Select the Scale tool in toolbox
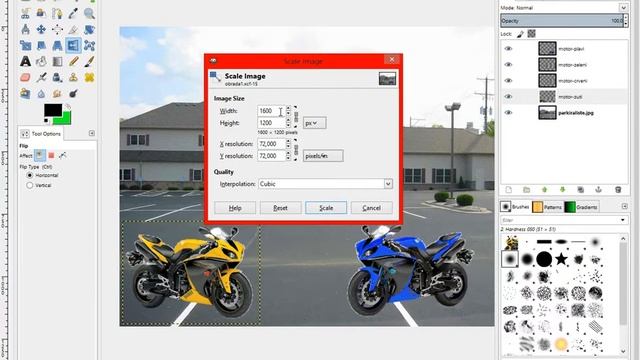The width and height of the screenshot is (640, 360). (x=25, y=45)
